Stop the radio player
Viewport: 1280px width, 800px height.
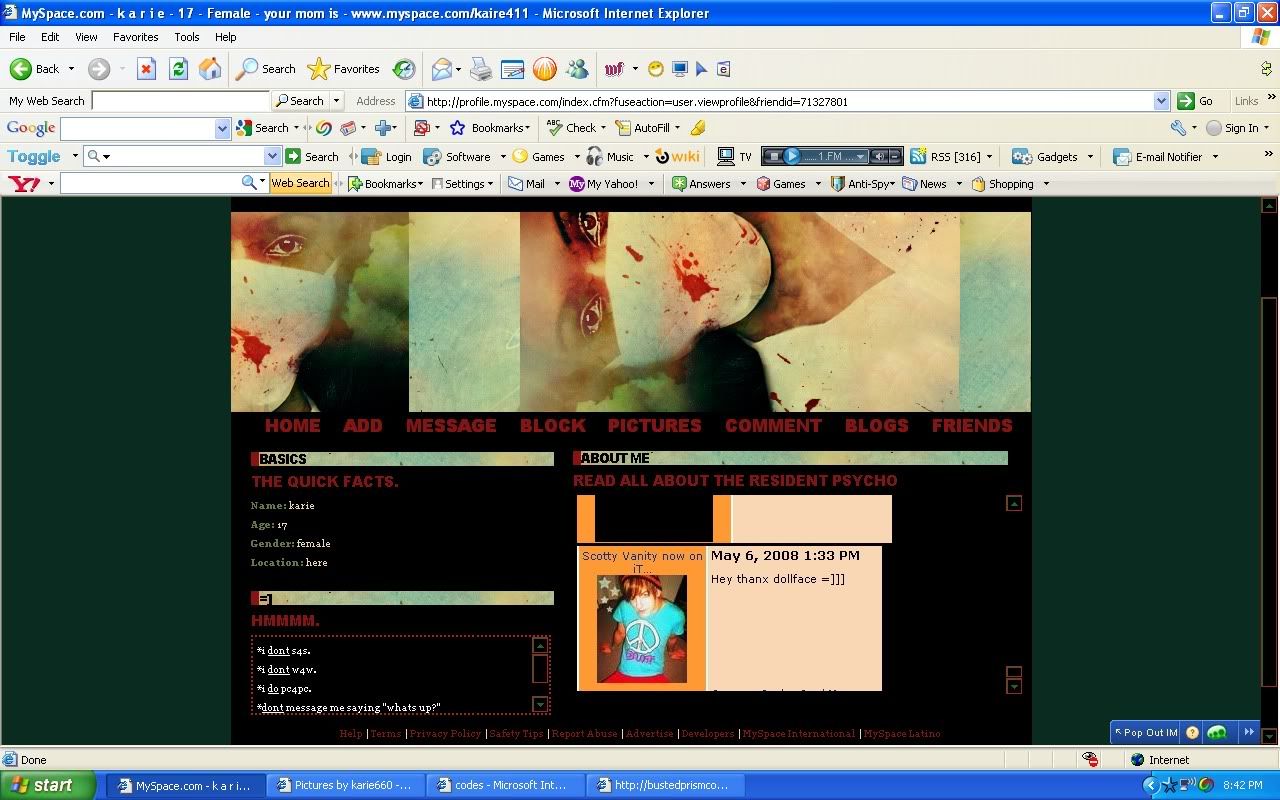(x=773, y=156)
